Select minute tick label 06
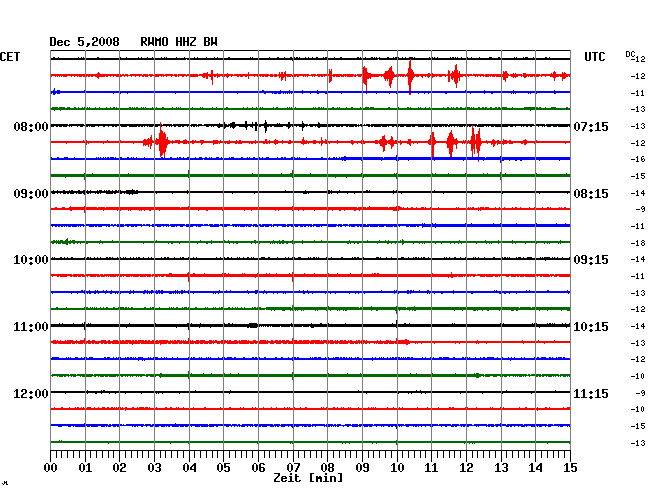 (x=258, y=468)
